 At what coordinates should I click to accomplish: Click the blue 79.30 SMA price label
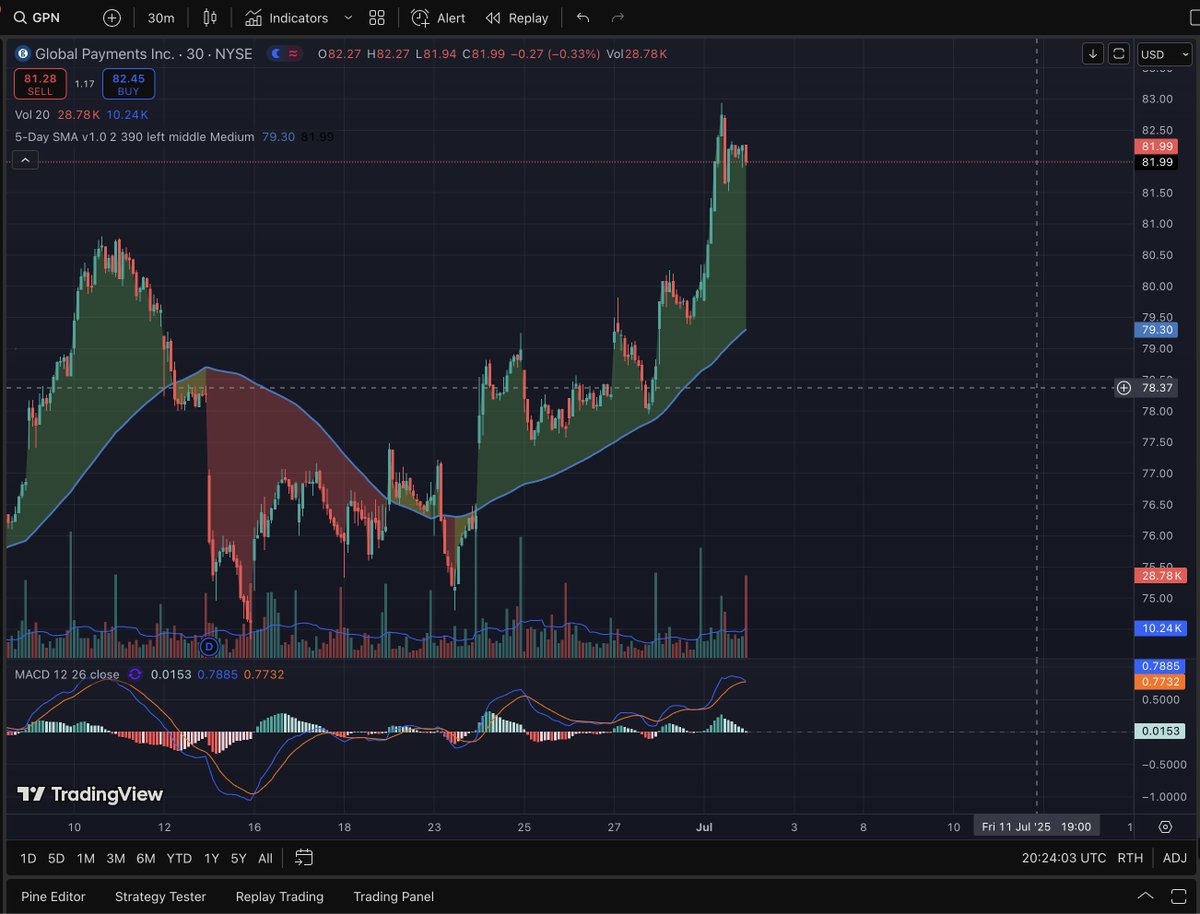(x=1156, y=330)
